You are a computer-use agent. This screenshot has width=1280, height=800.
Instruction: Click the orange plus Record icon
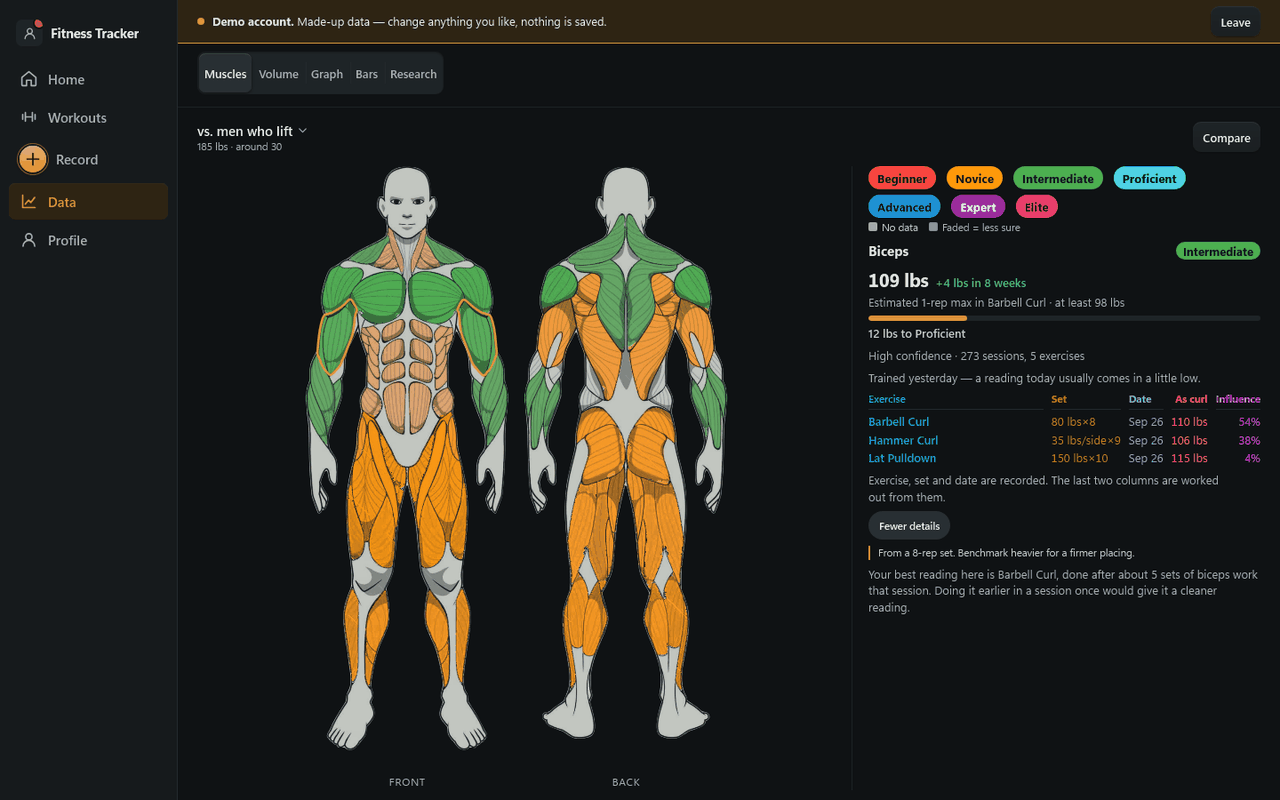(33, 159)
